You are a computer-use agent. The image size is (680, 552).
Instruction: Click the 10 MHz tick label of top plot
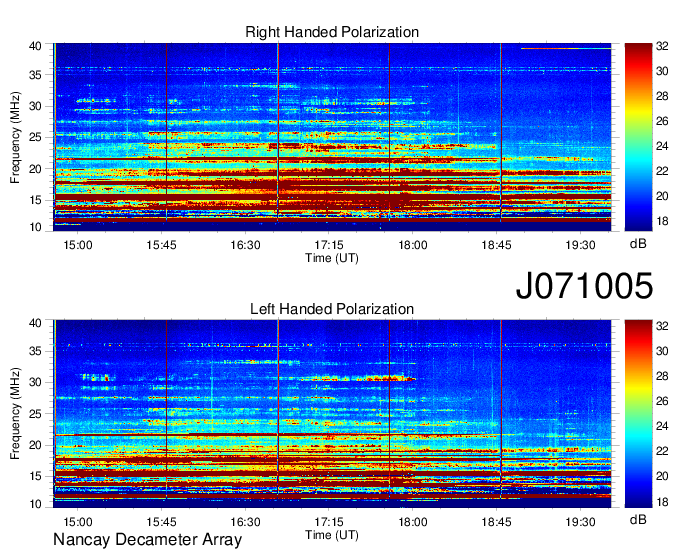tap(35, 227)
